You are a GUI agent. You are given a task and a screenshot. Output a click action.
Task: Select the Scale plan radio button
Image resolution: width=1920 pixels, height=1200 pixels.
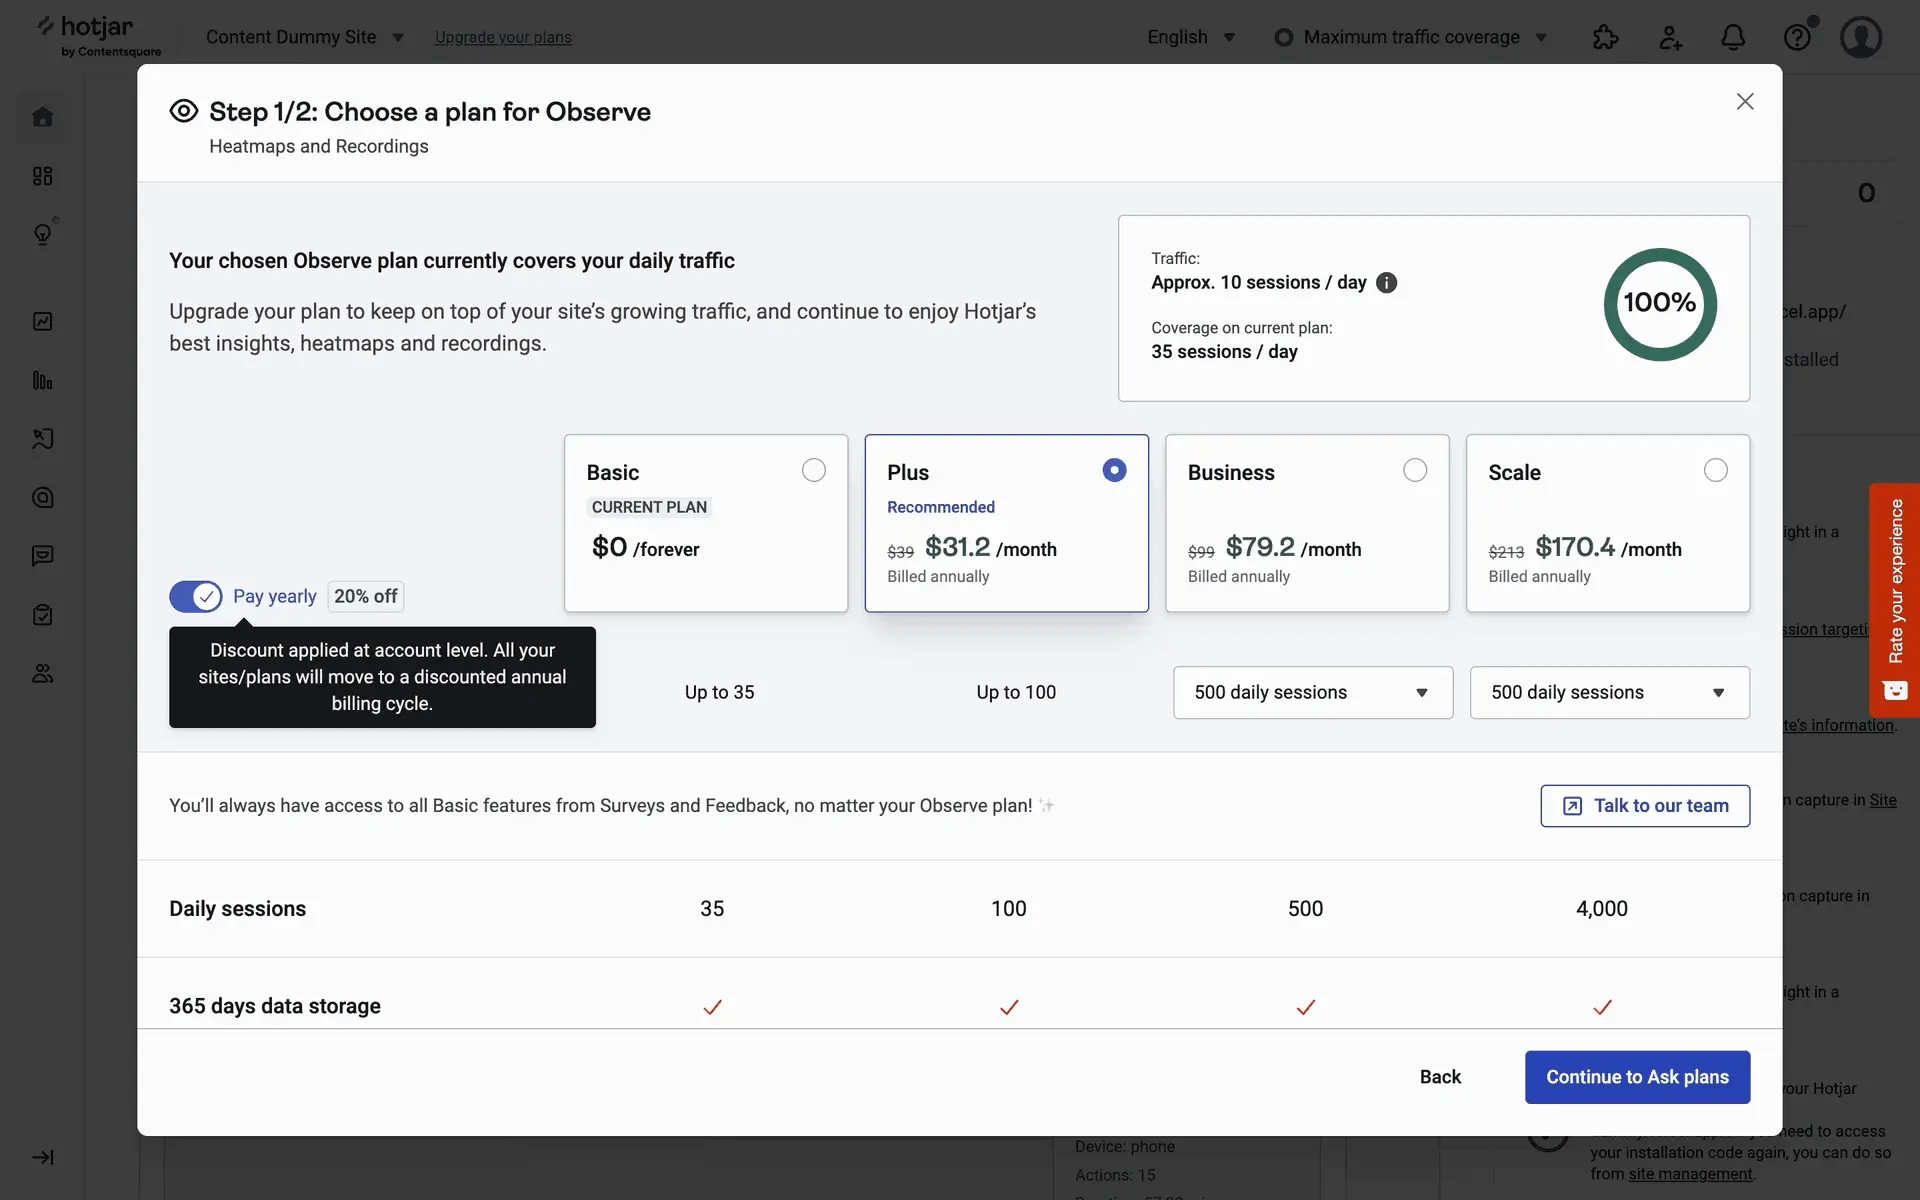1716,470
